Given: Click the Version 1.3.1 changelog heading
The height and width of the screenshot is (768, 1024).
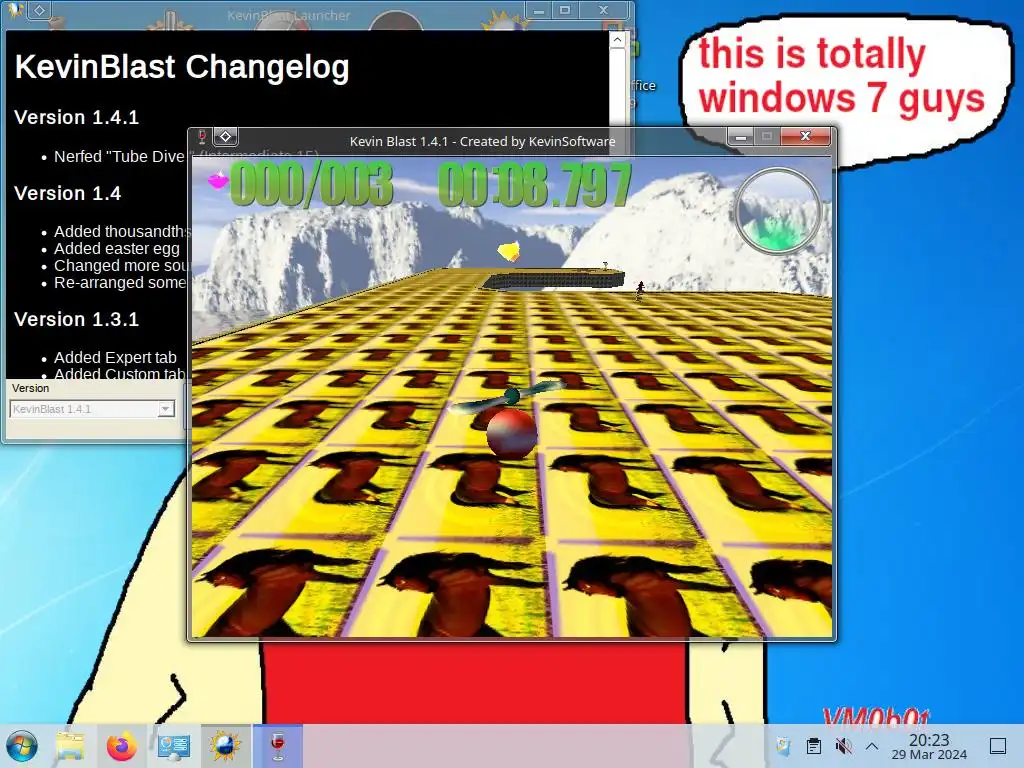Looking at the screenshot, I should point(76,319).
